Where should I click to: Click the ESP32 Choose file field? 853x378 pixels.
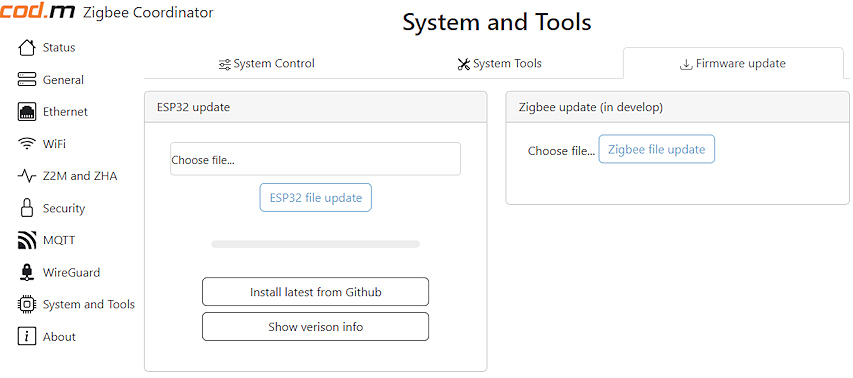[x=316, y=159]
